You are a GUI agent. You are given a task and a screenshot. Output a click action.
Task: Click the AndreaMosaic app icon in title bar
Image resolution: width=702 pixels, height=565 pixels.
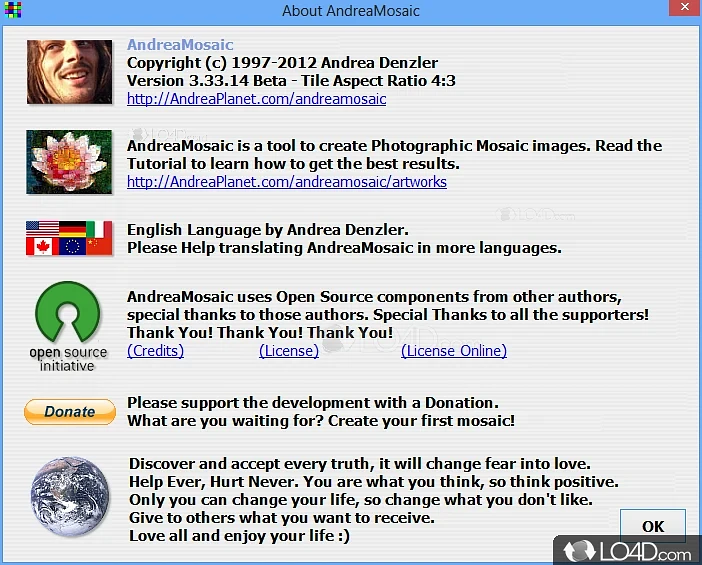[x=13, y=10]
